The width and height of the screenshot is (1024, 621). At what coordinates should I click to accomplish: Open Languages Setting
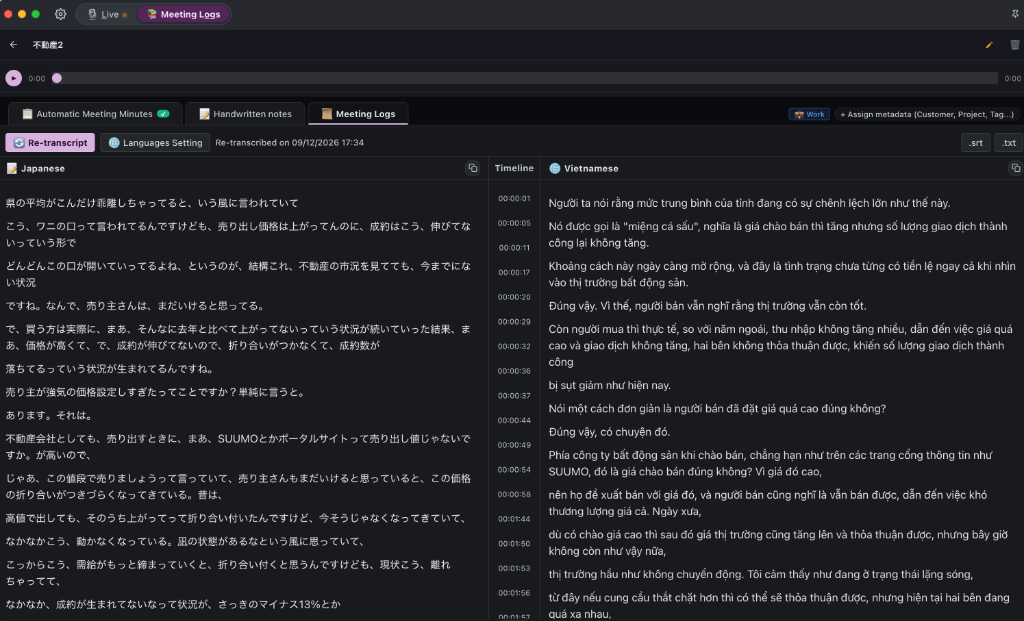(155, 142)
